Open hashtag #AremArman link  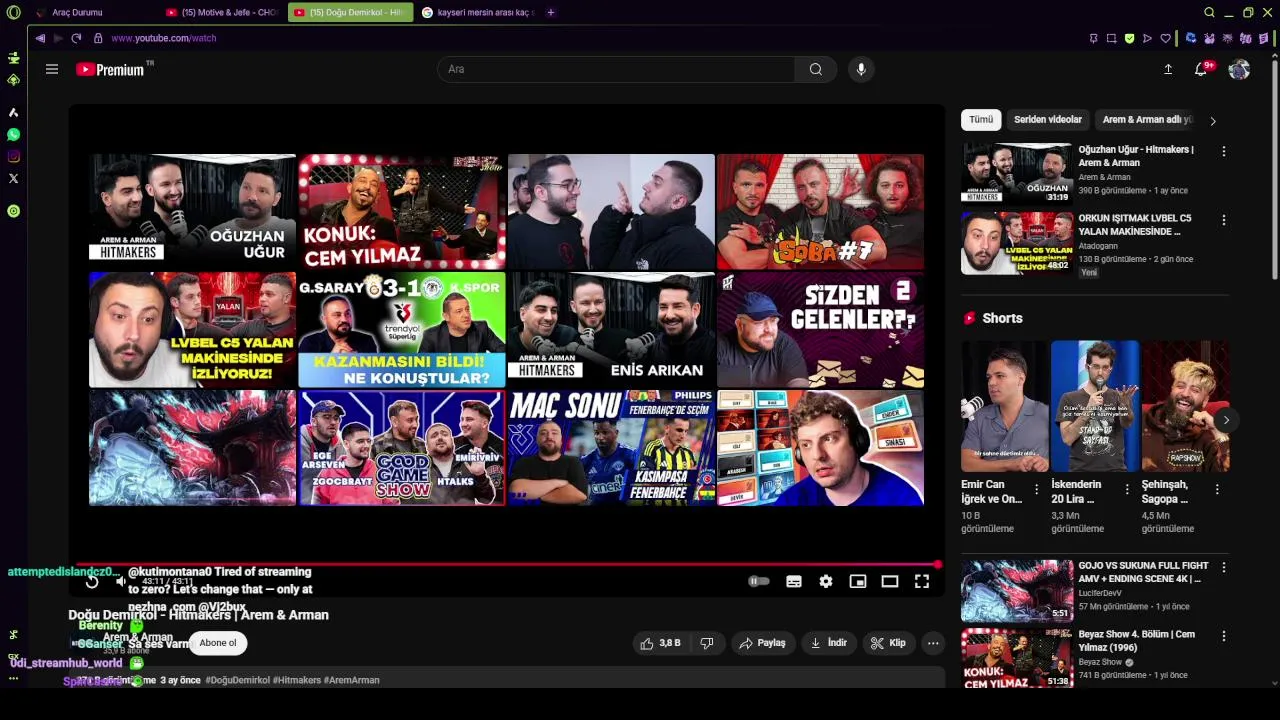point(352,680)
